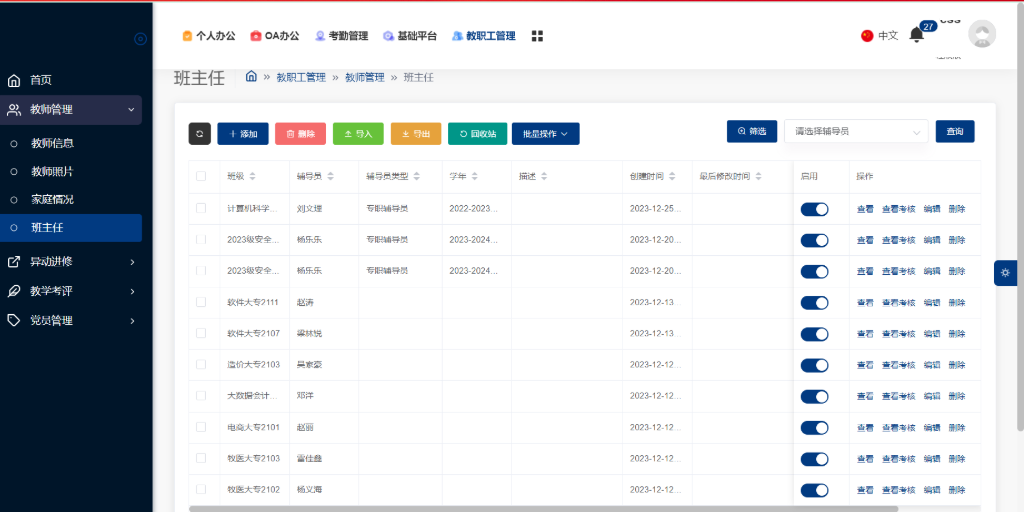Sort by 辅导员类型 column
The width and height of the screenshot is (1024, 512).
(417, 177)
